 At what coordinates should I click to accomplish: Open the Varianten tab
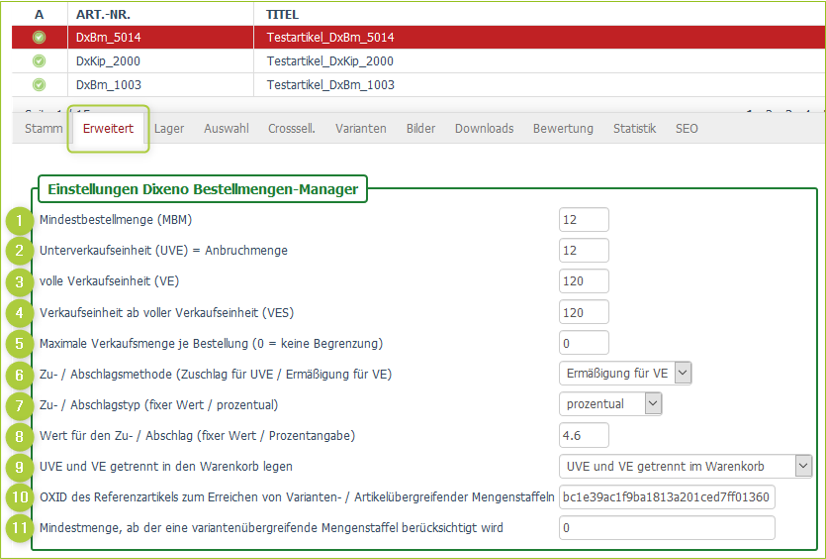[x=361, y=129]
